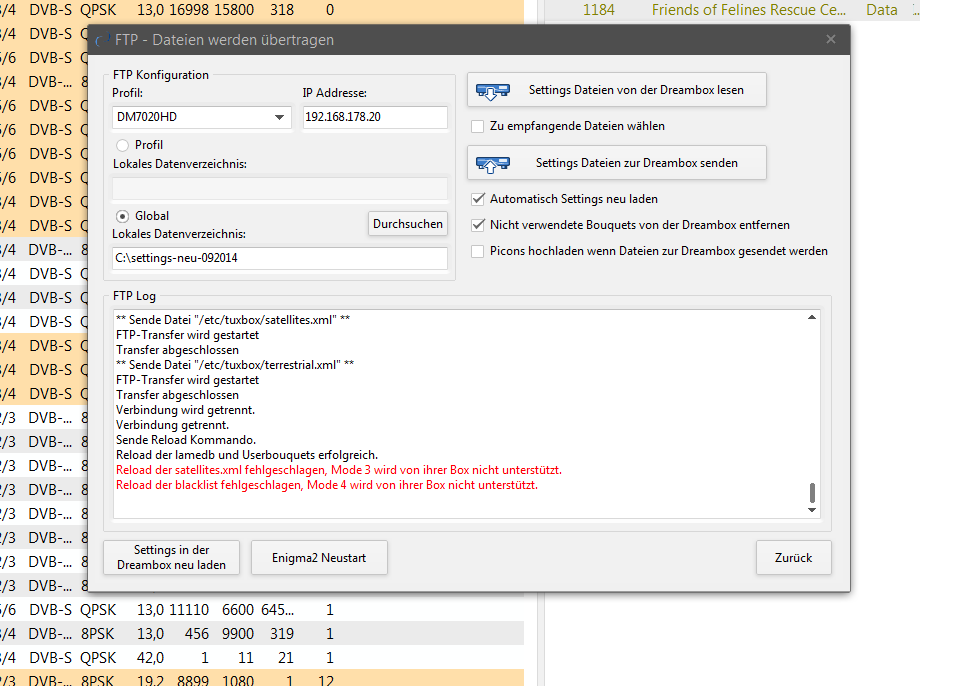The image size is (955, 686).
Task: Click the Global local directory path field
Action: pos(279,259)
